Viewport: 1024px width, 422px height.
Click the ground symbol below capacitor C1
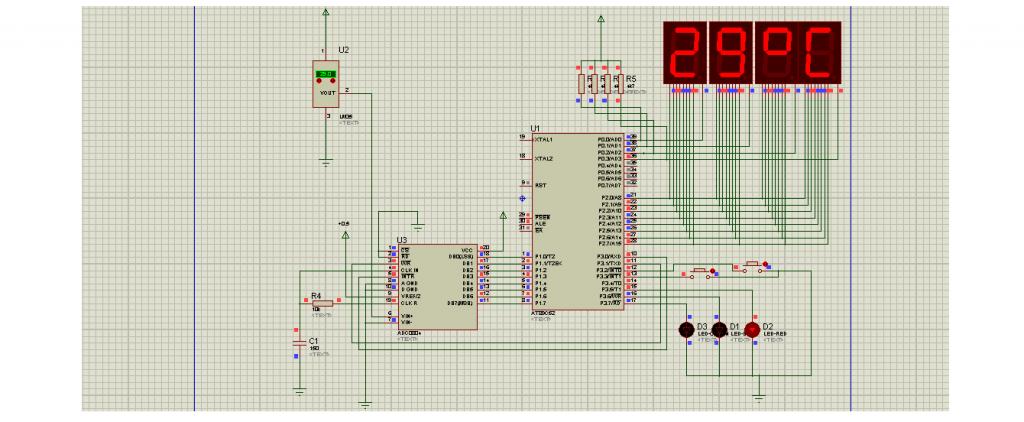[x=300, y=391]
